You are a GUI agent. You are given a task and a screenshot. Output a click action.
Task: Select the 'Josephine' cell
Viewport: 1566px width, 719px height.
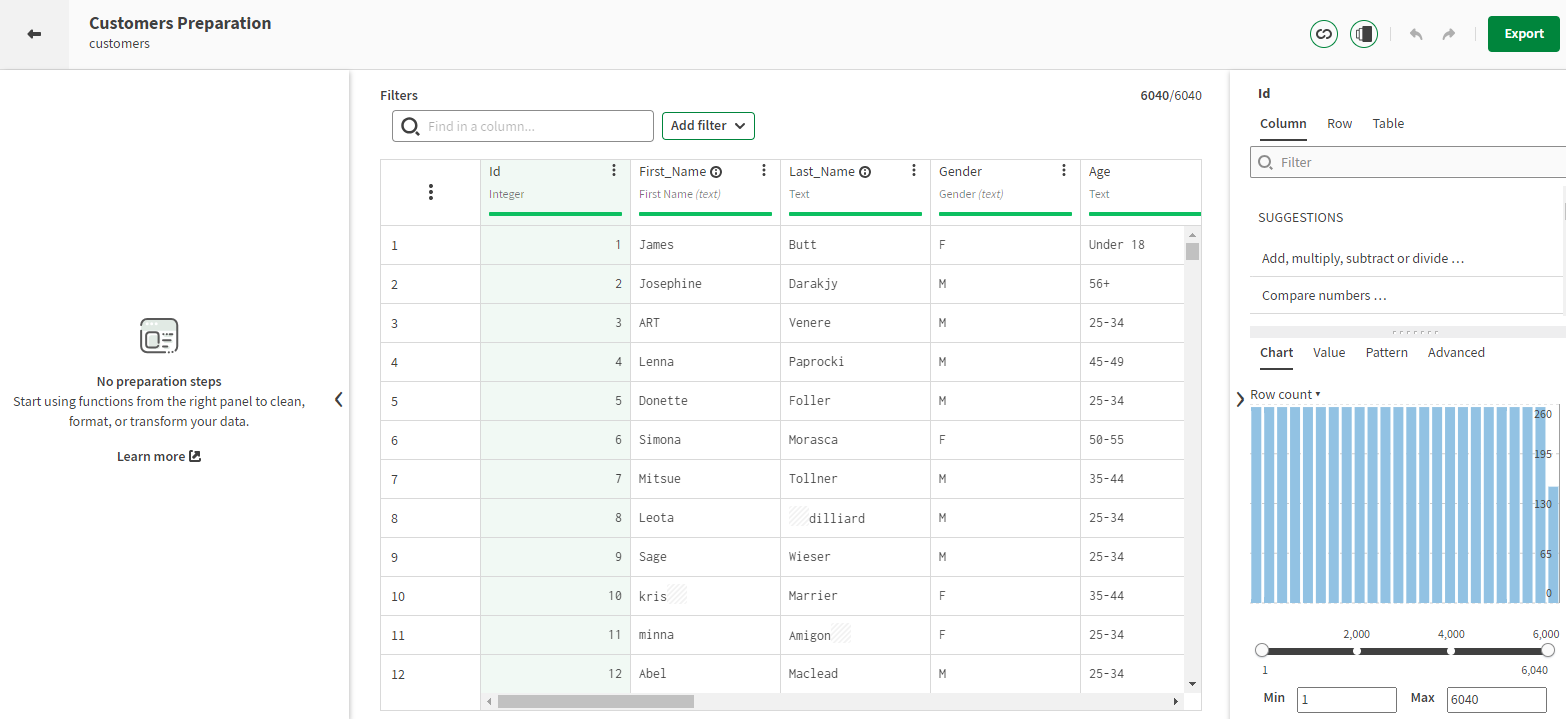[x=705, y=284]
